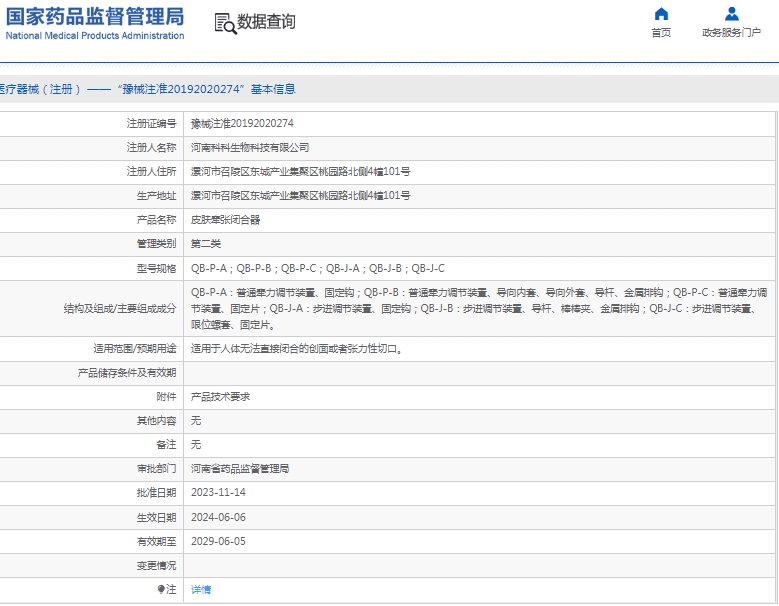Click the 变更情况 row label

(156, 566)
